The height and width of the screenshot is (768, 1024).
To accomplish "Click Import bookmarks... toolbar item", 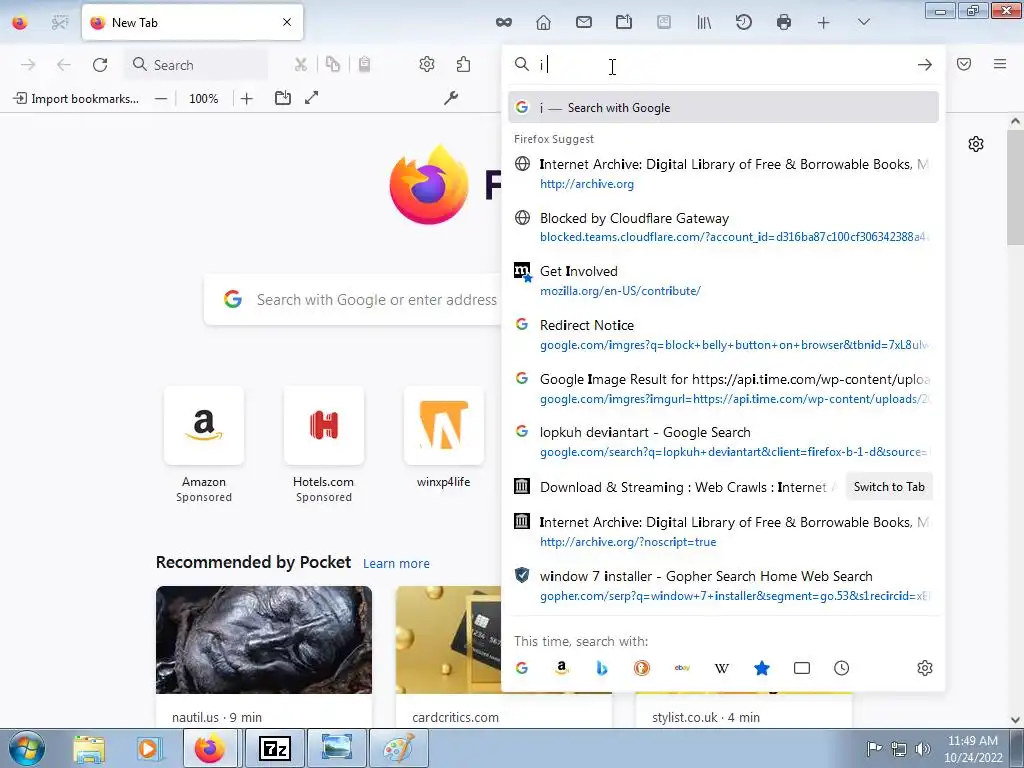I will (76, 99).
